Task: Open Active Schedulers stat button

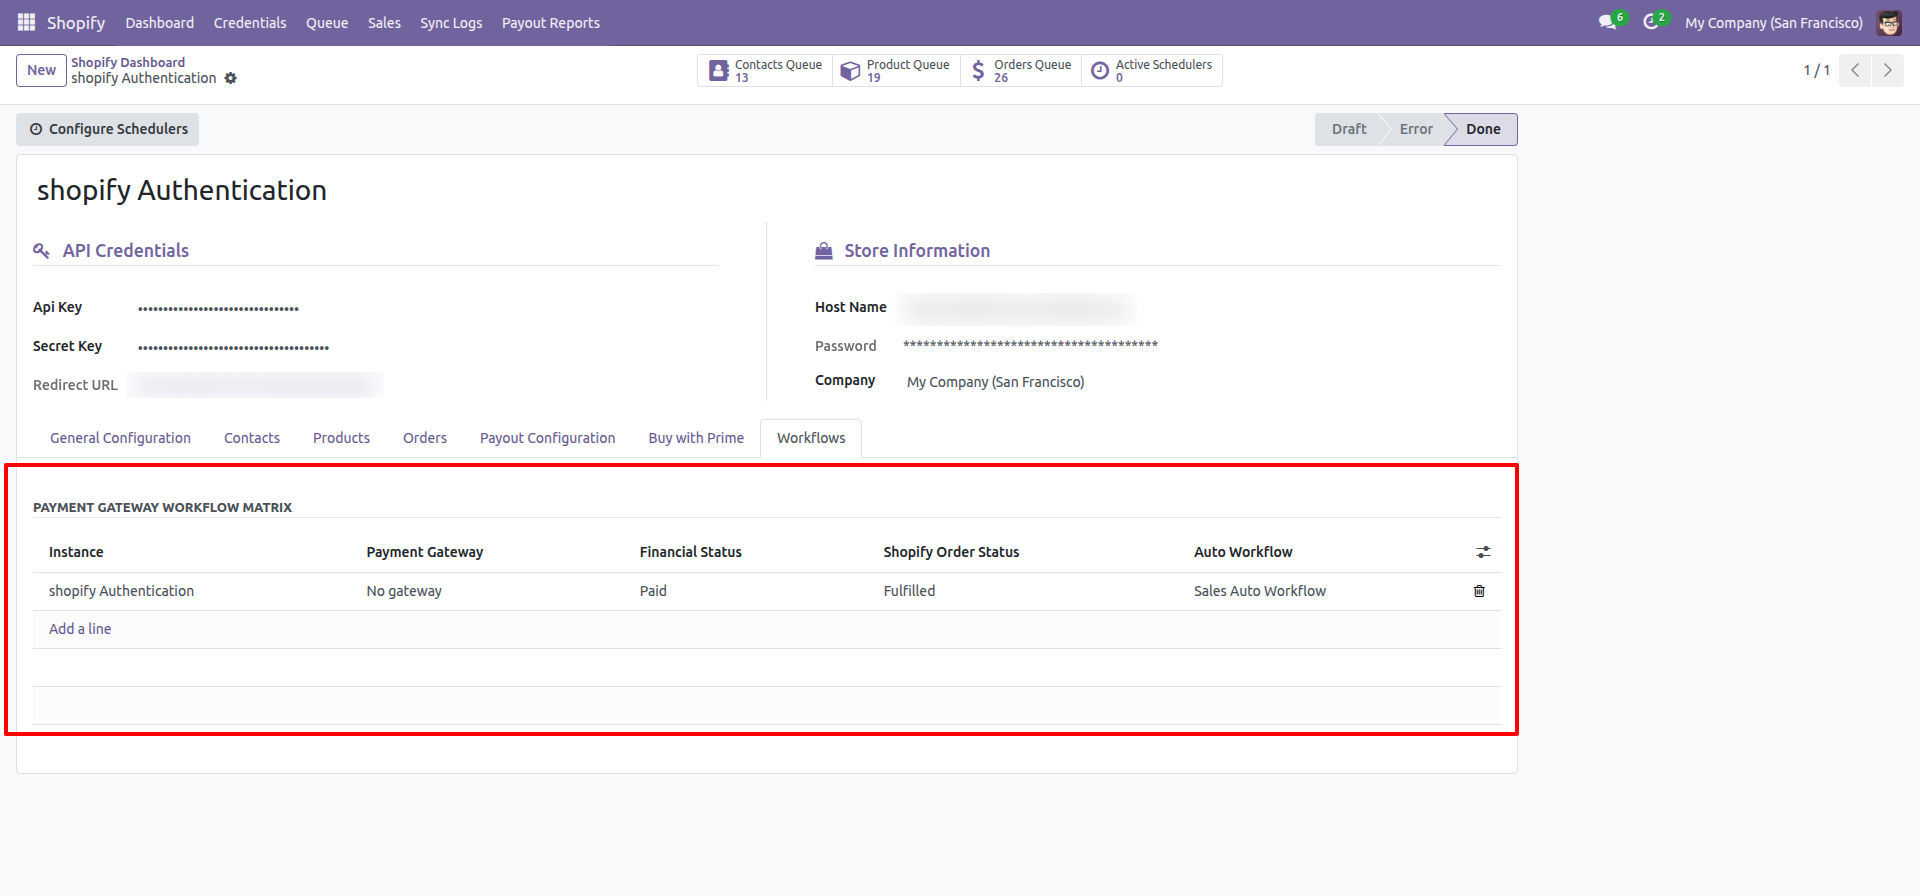Action: pos(1152,70)
